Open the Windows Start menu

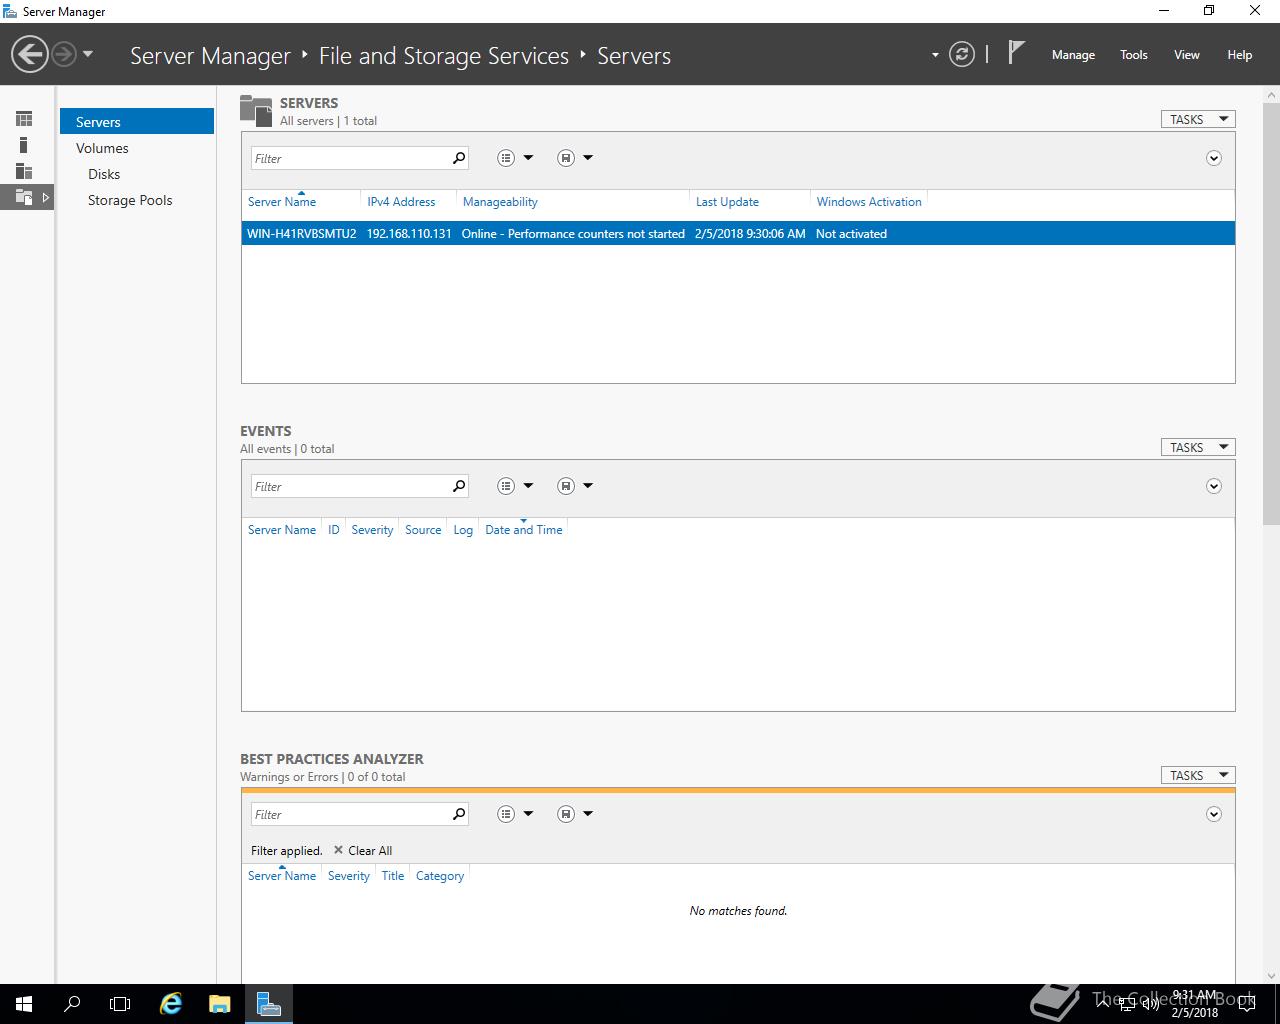tap(24, 1004)
